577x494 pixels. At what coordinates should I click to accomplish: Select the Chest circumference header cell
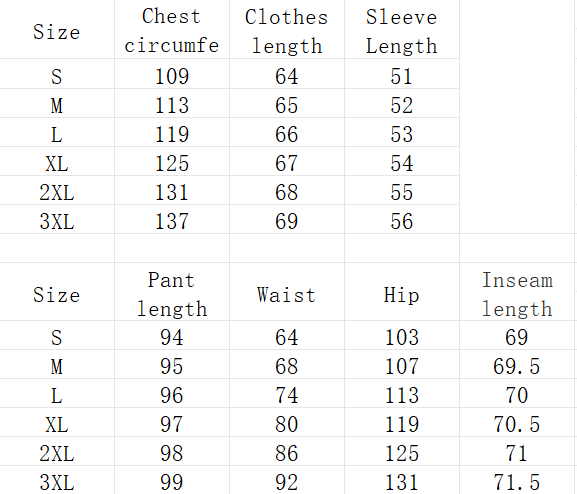tap(172, 29)
